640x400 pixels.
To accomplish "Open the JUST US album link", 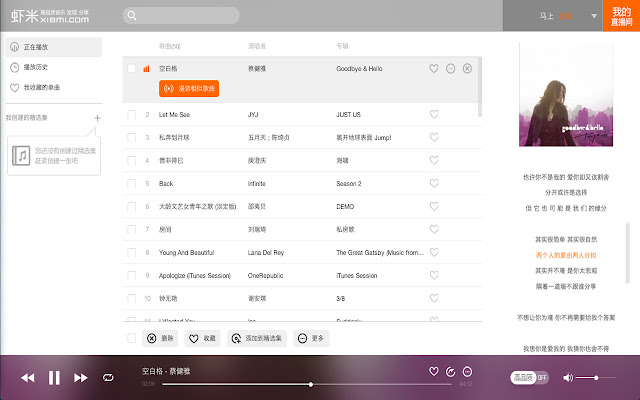I will point(348,115).
